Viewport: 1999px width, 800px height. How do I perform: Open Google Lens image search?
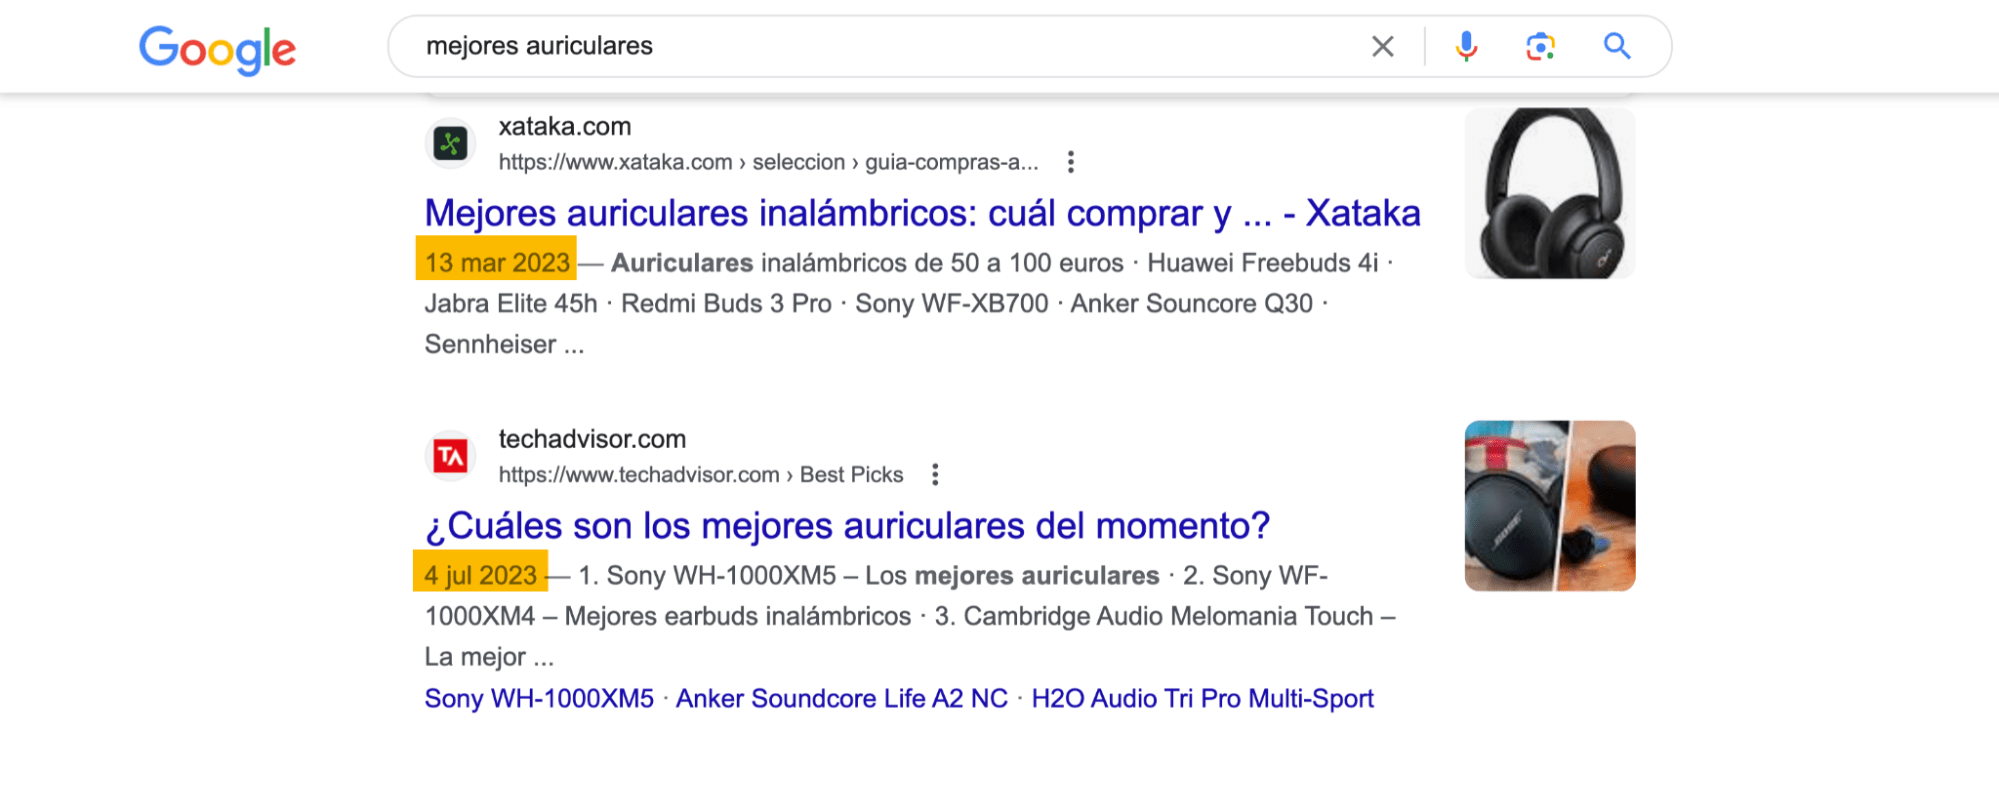(x=1540, y=46)
